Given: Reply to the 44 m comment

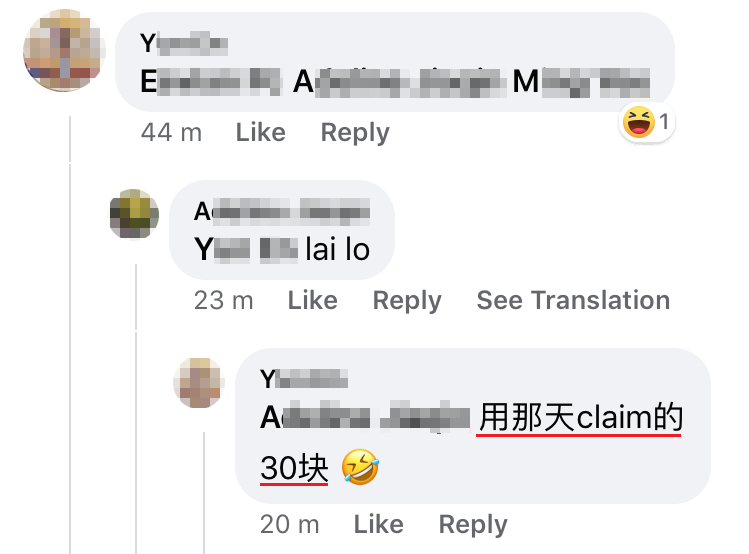Looking at the screenshot, I should click(355, 132).
